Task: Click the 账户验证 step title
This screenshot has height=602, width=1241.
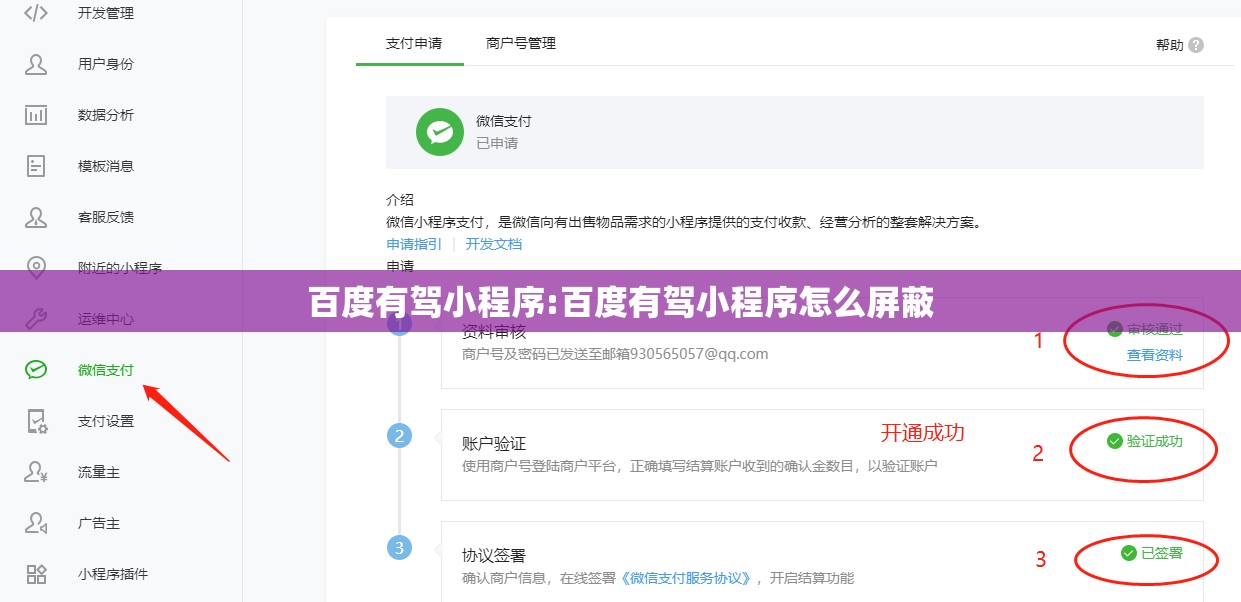Action: (x=494, y=443)
